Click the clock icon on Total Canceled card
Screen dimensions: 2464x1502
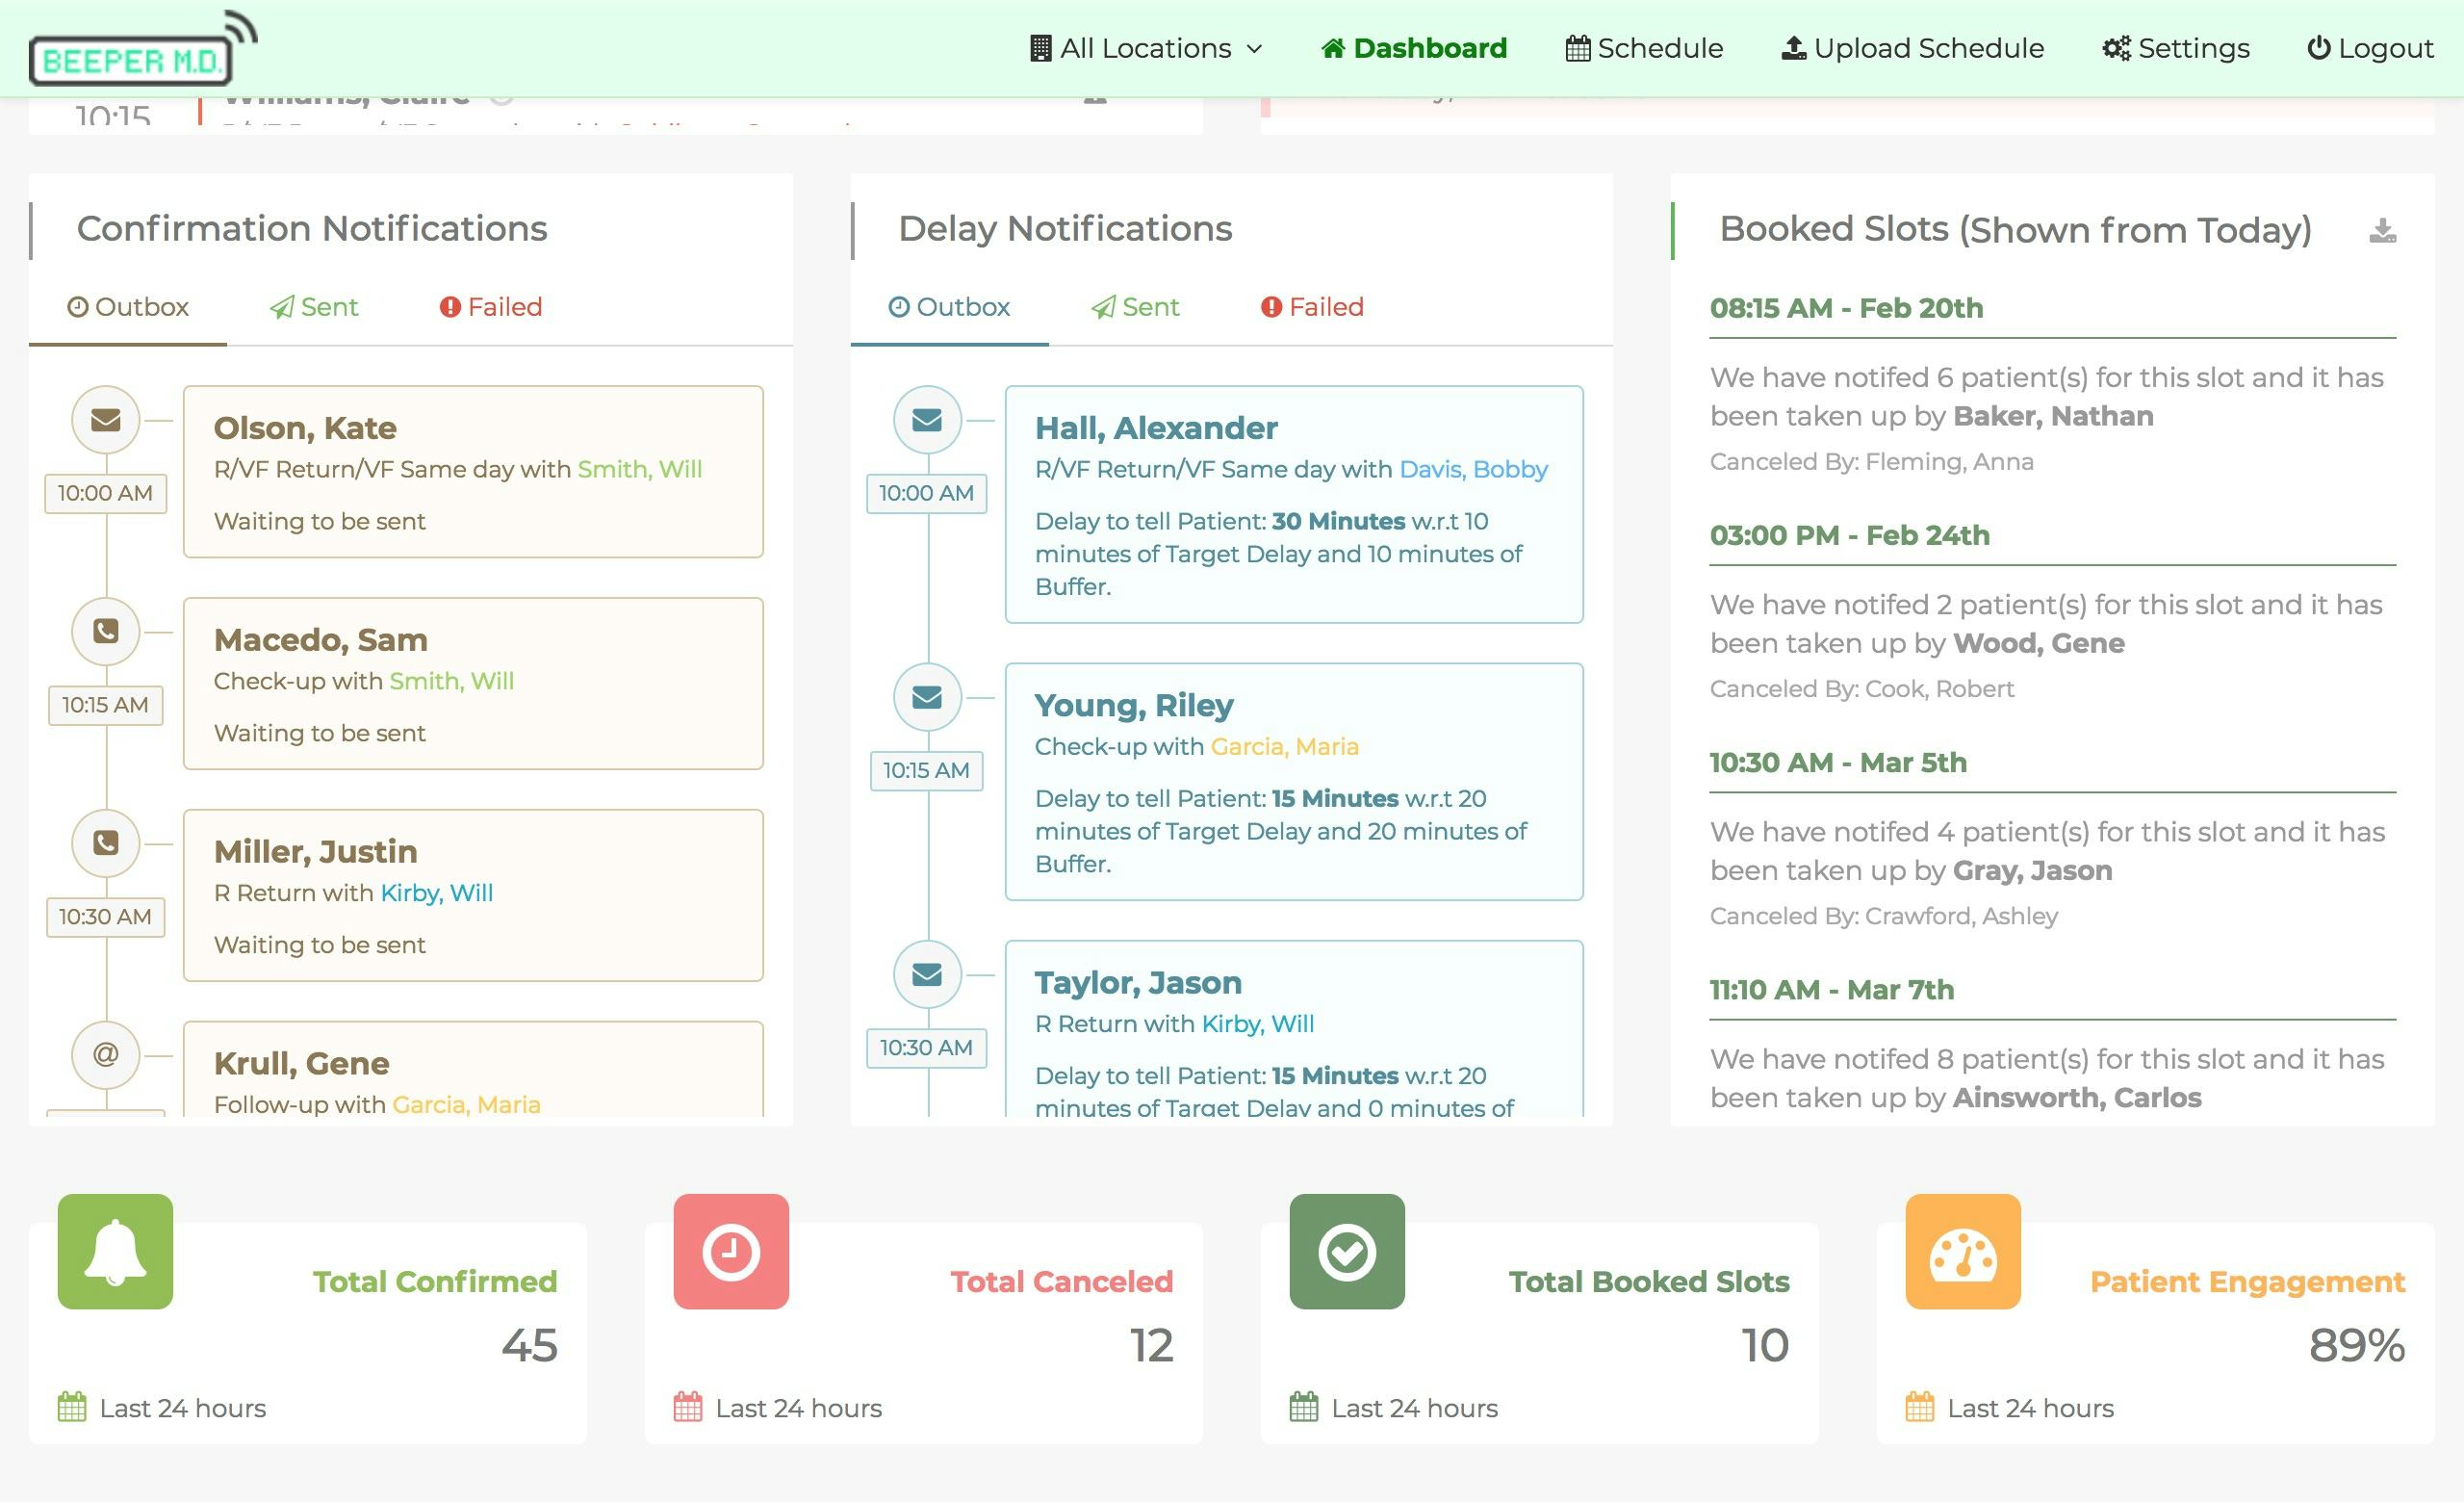coord(730,1252)
